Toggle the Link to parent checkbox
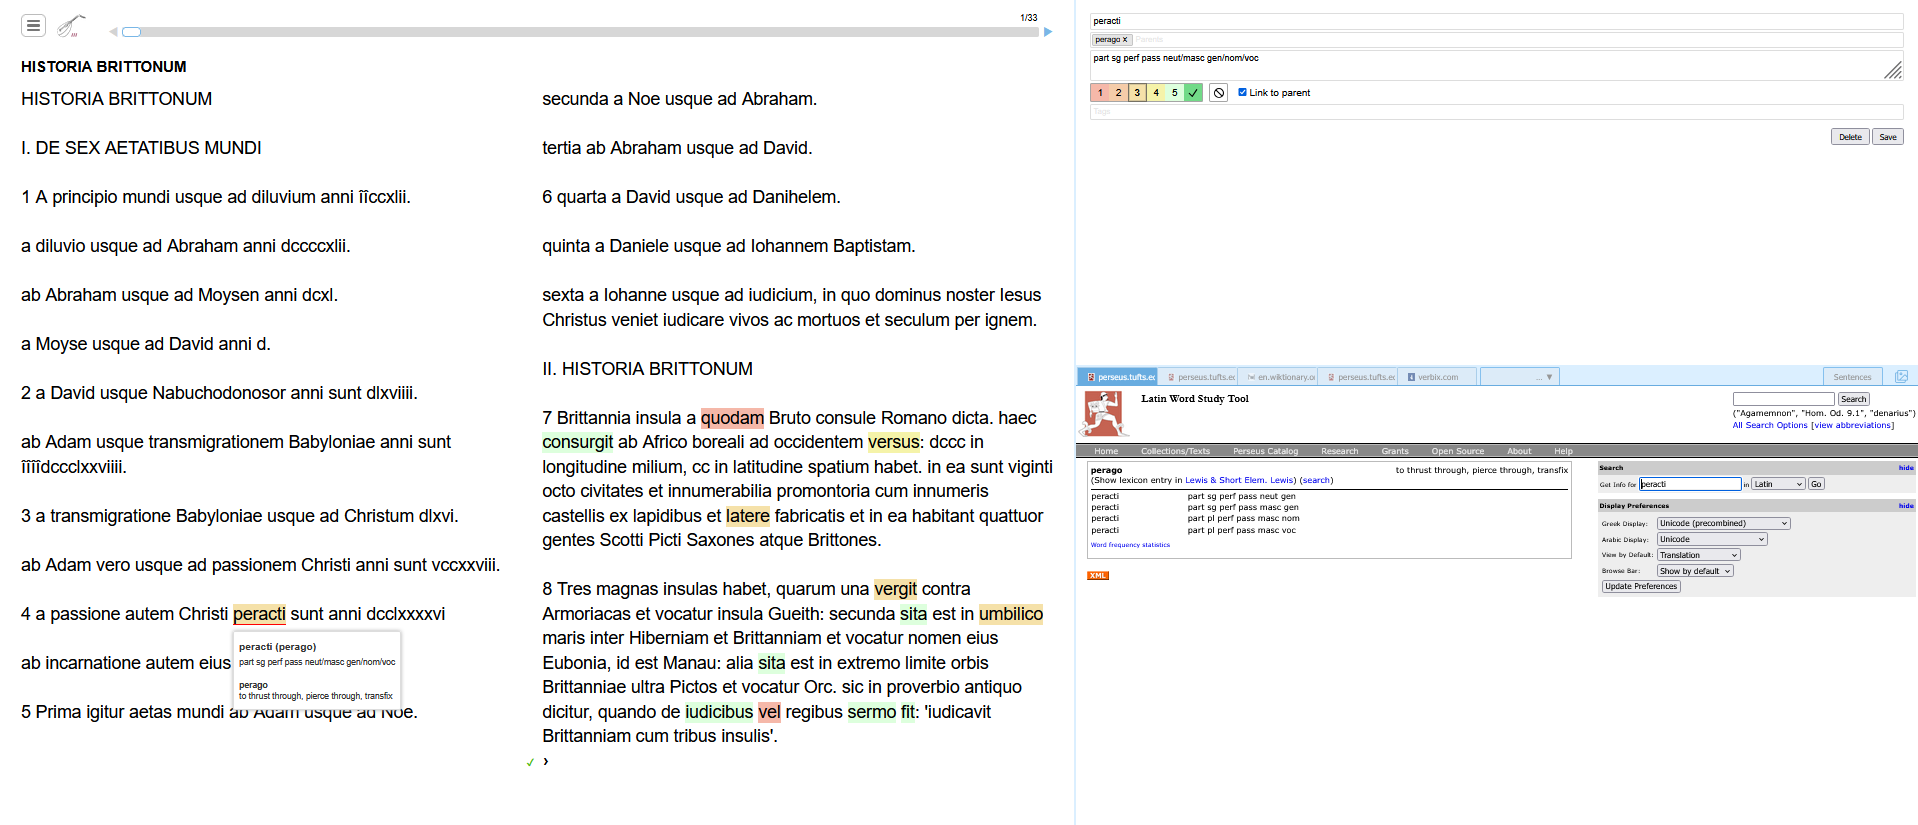Screen dimensions: 1918x825 (1243, 92)
